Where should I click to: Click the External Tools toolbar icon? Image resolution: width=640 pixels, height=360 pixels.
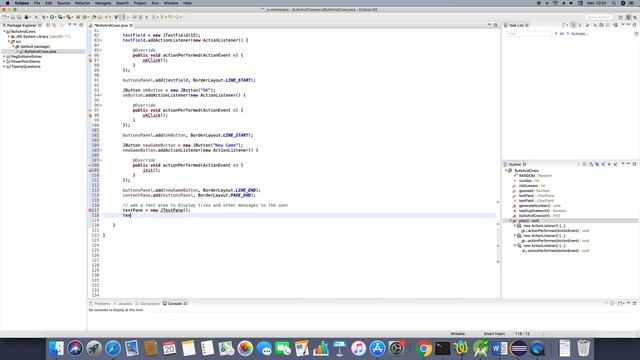69,17
